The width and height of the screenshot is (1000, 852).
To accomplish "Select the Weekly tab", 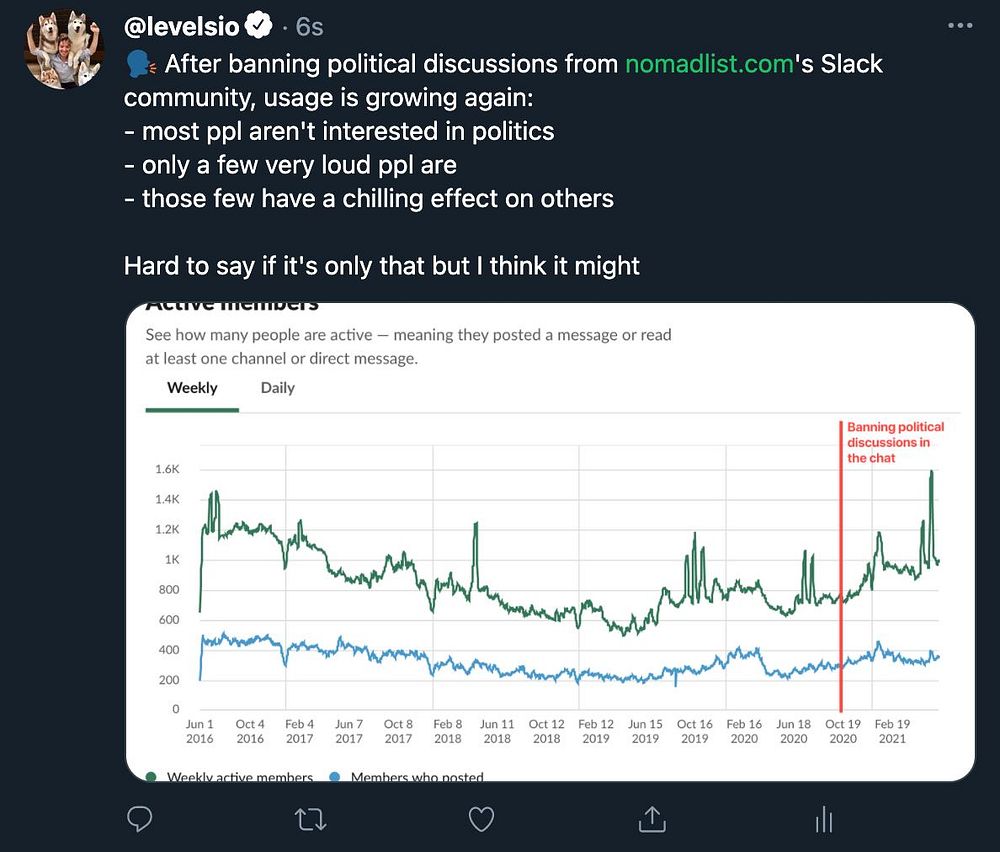I will (x=192, y=388).
